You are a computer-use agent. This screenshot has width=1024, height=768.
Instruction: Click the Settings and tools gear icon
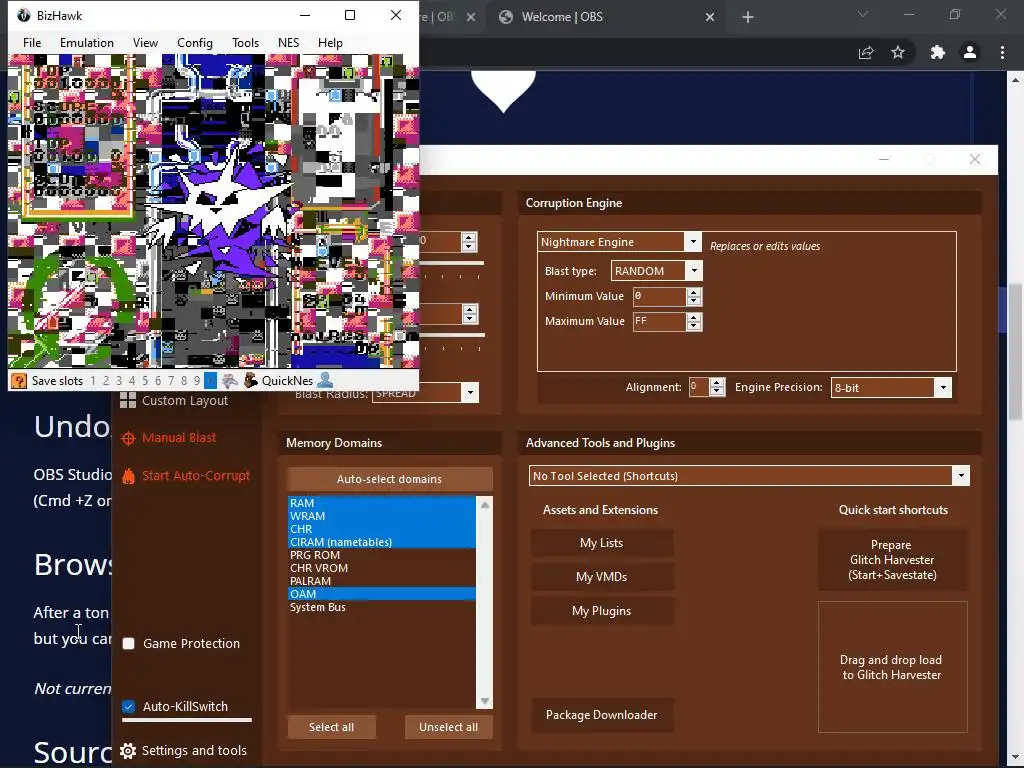128,751
